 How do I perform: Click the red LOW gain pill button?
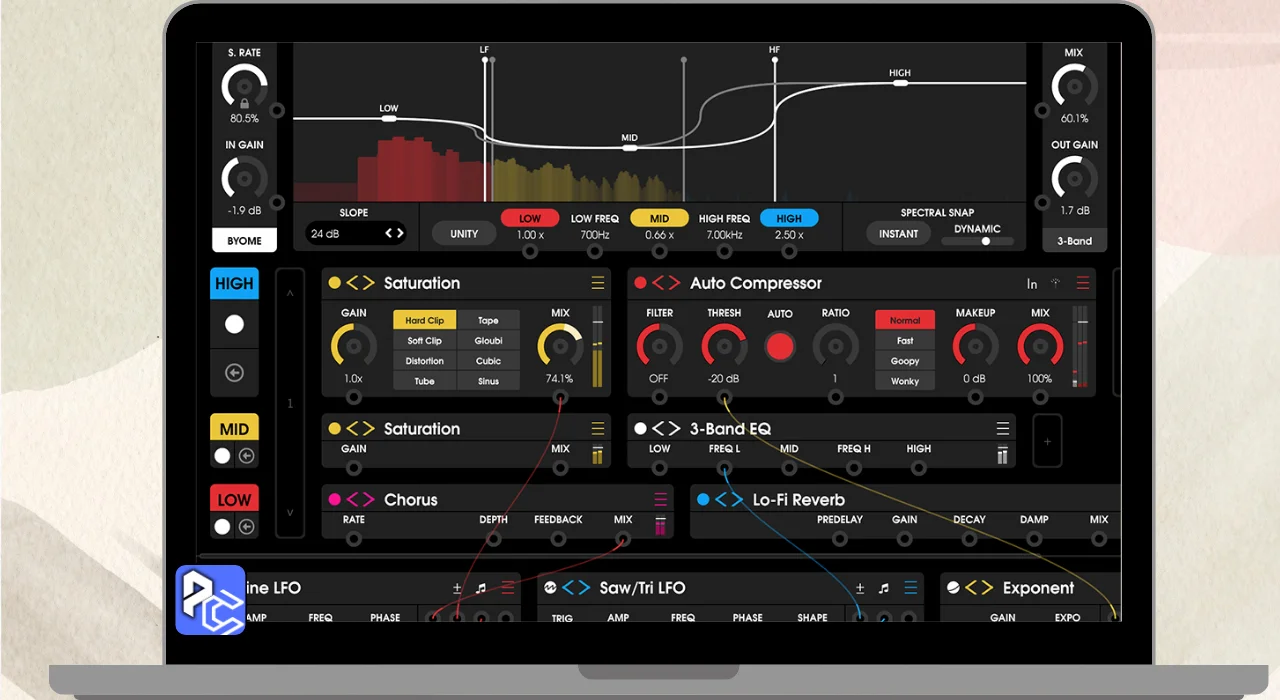(x=530, y=218)
